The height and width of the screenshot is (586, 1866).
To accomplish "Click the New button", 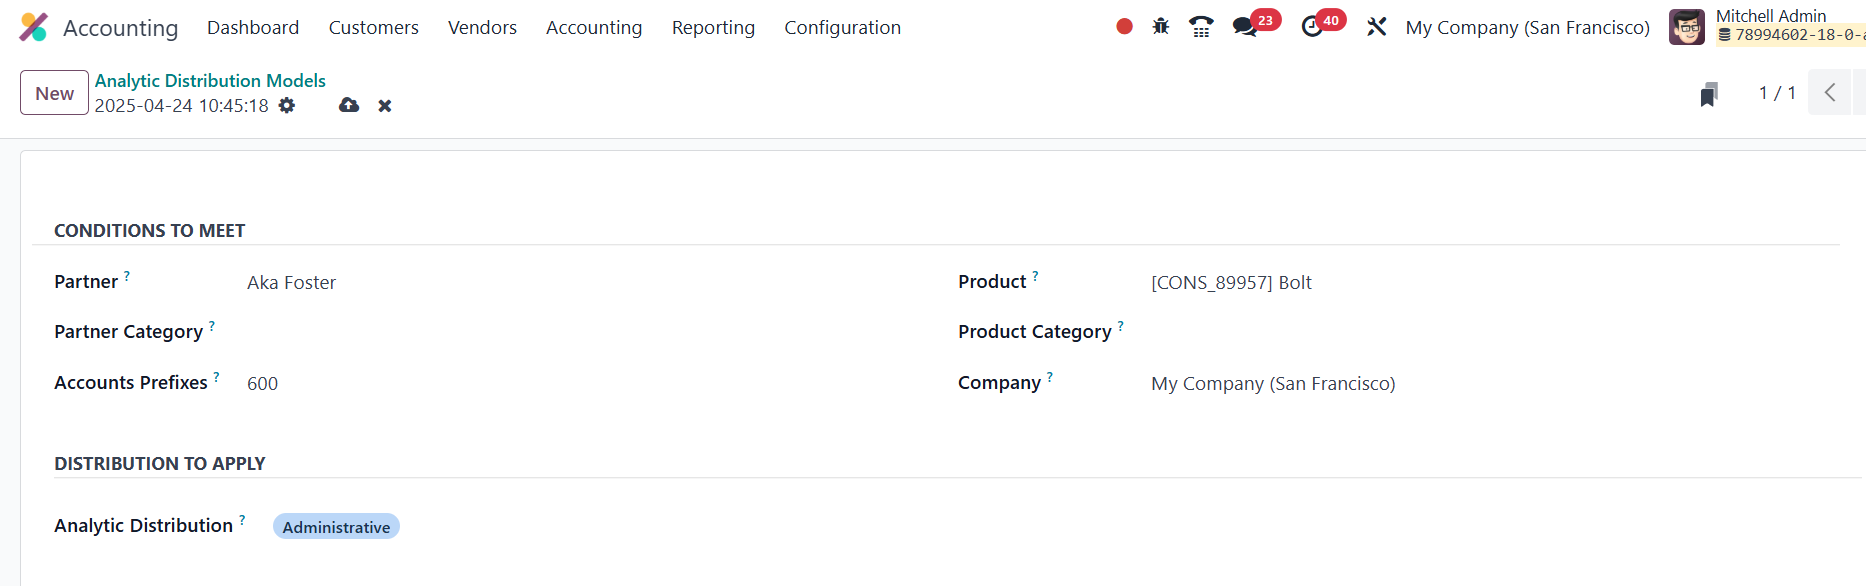I will 54,93.
